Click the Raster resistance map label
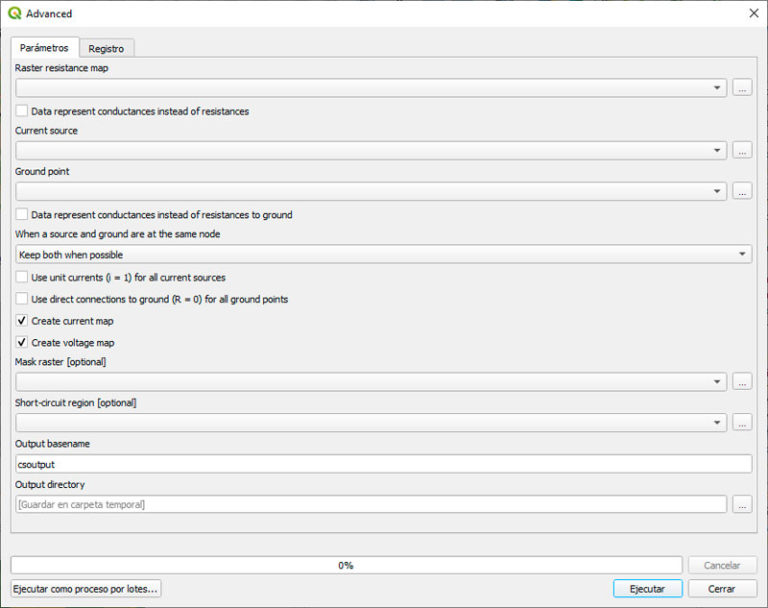 [62, 68]
